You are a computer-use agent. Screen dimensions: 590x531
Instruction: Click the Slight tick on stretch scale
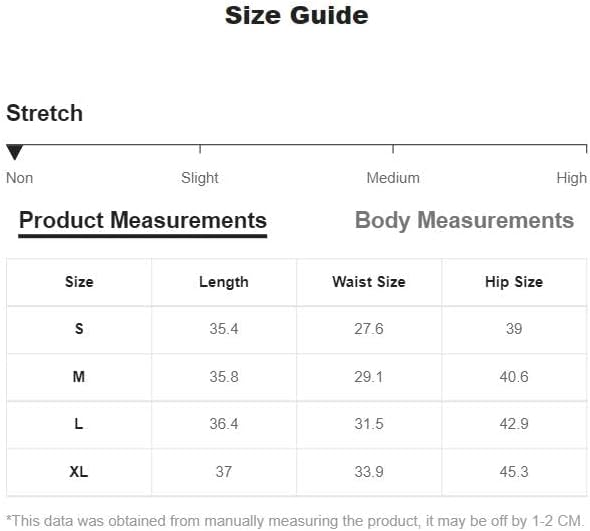pyautogui.click(x=200, y=149)
